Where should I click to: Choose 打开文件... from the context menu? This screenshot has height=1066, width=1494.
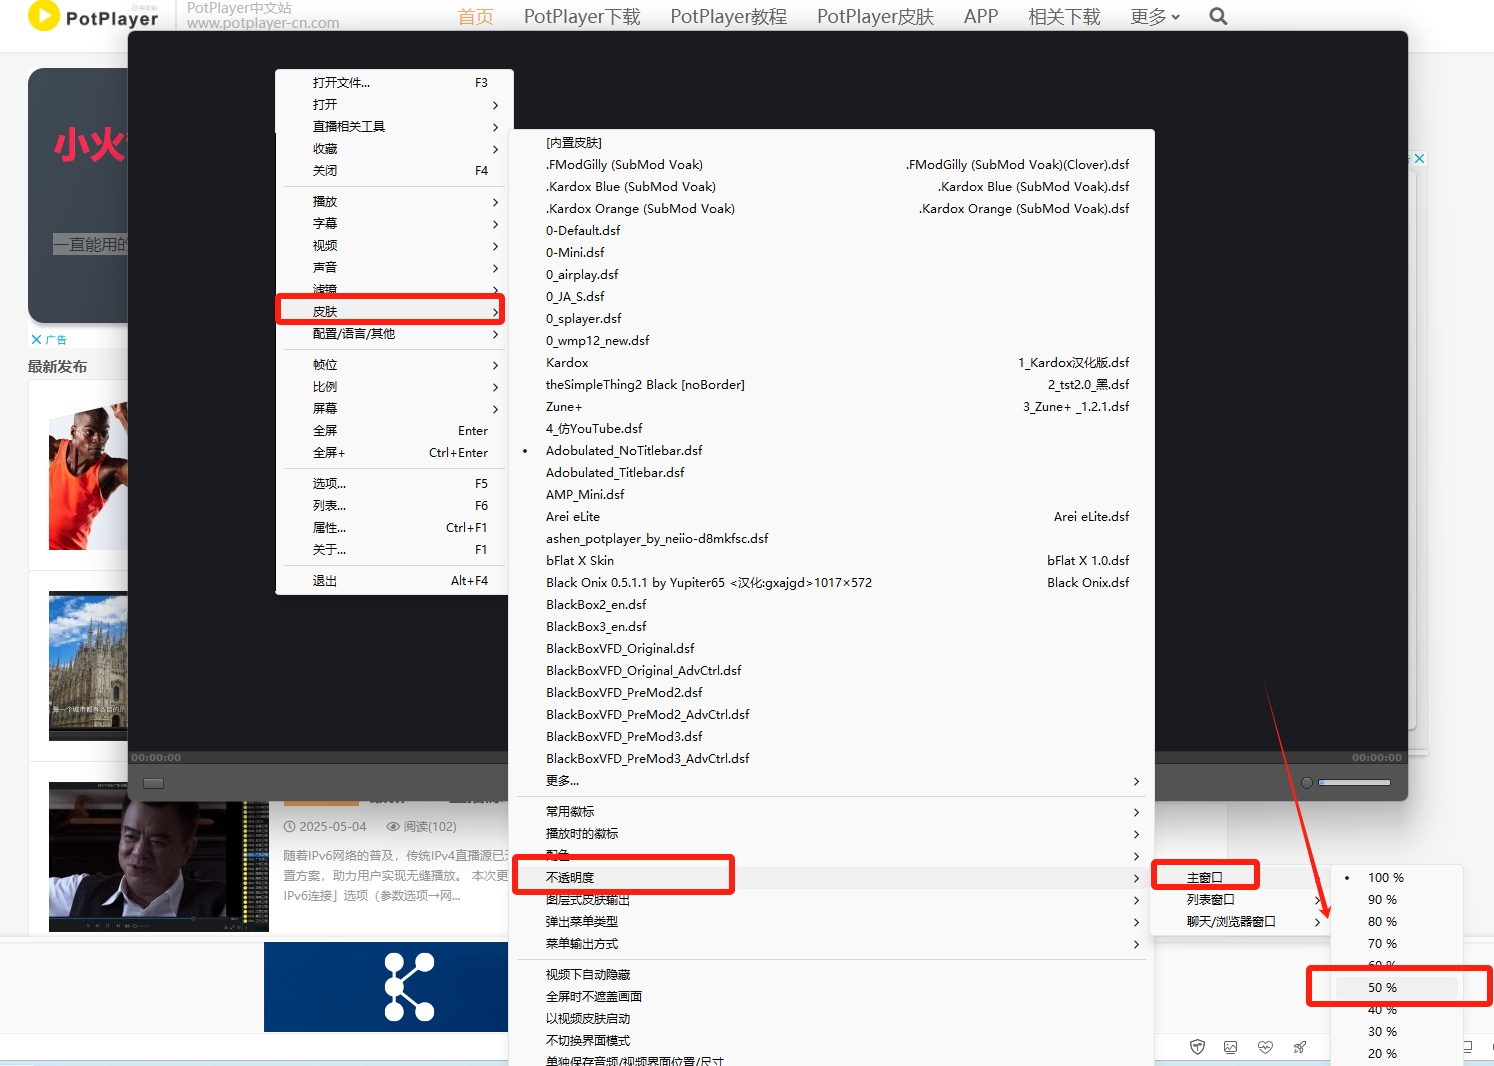[392, 83]
